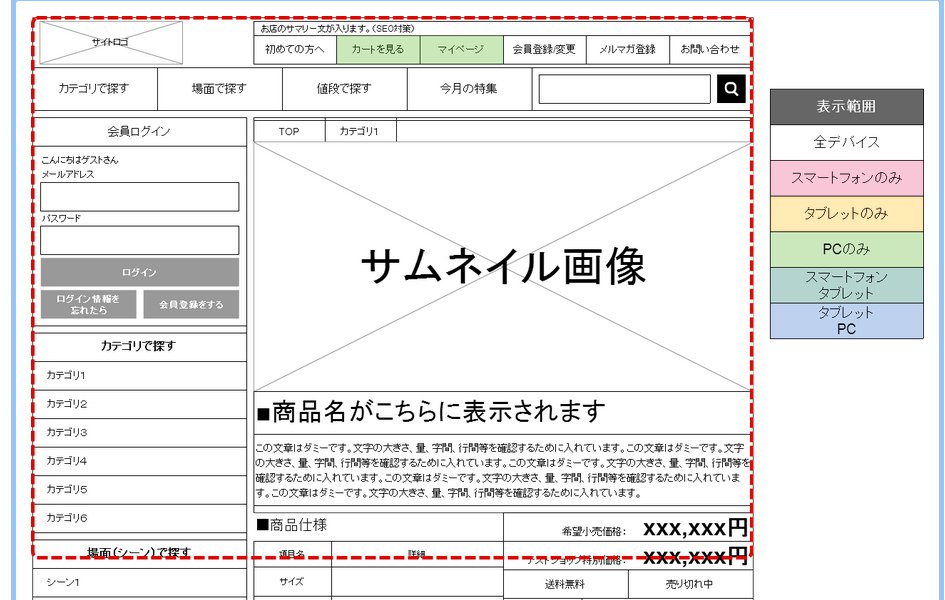Image resolution: width=945 pixels, height=600 pixels.
Task: Click the large サムネイル画像 placeholder
Action: (502, 266)
